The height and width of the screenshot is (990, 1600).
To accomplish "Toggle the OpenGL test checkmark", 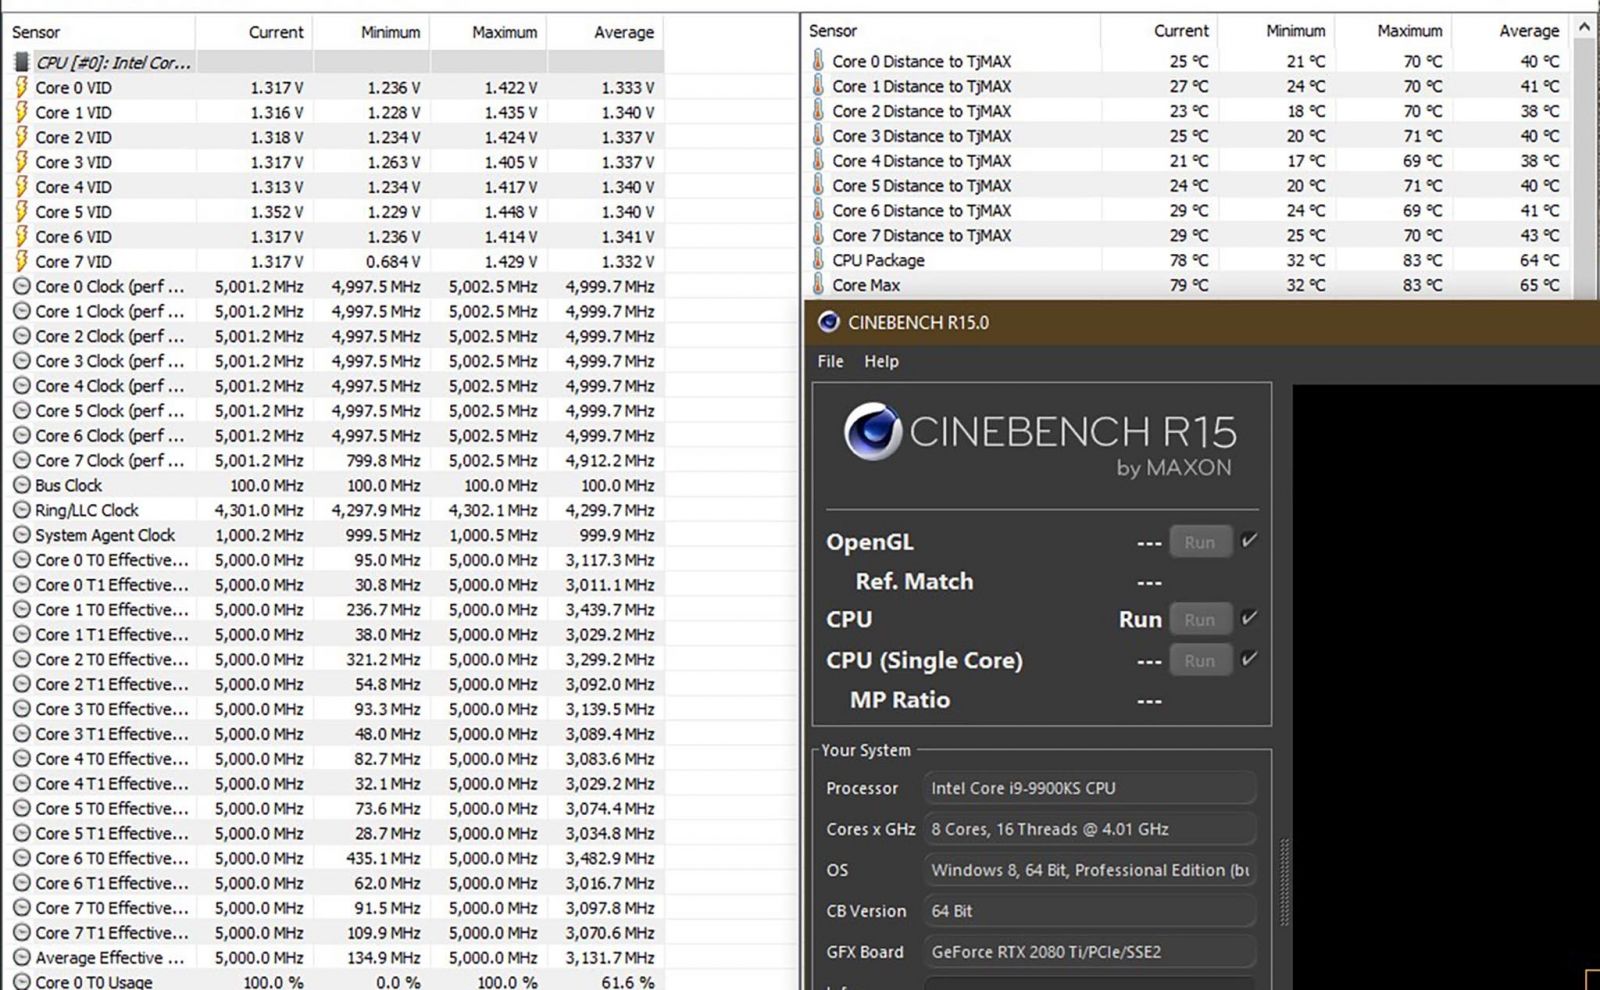I will (x=1249, y=541).
